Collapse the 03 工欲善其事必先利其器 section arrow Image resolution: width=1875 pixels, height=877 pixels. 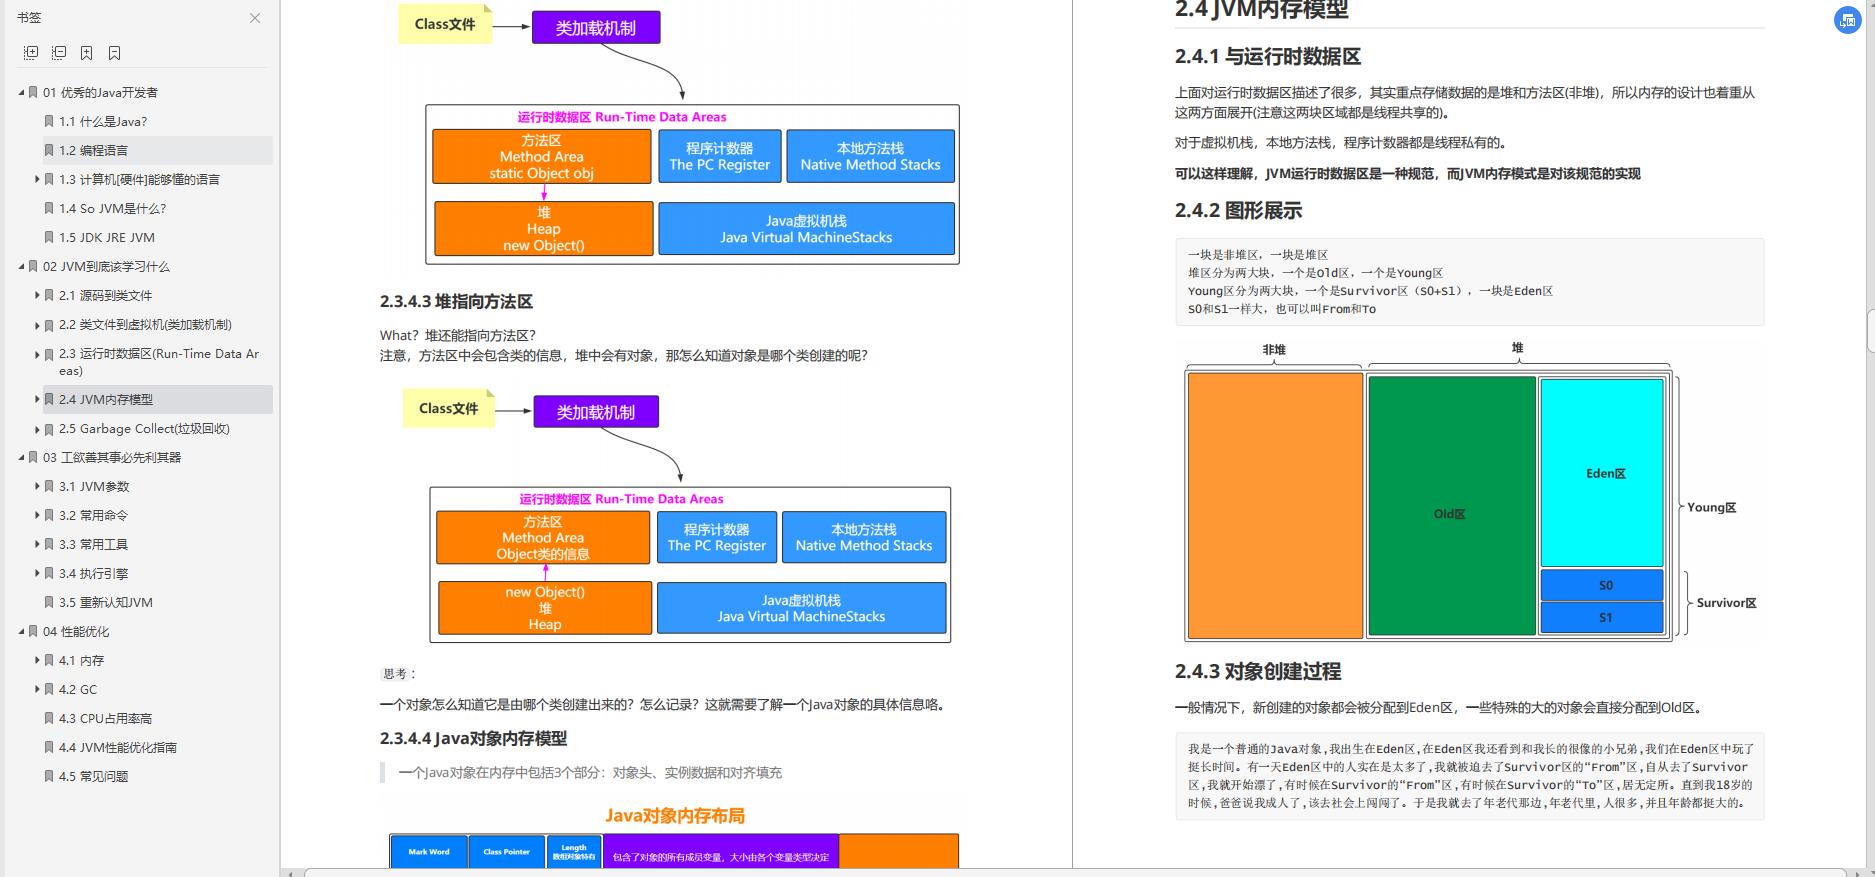coord(21,457)
